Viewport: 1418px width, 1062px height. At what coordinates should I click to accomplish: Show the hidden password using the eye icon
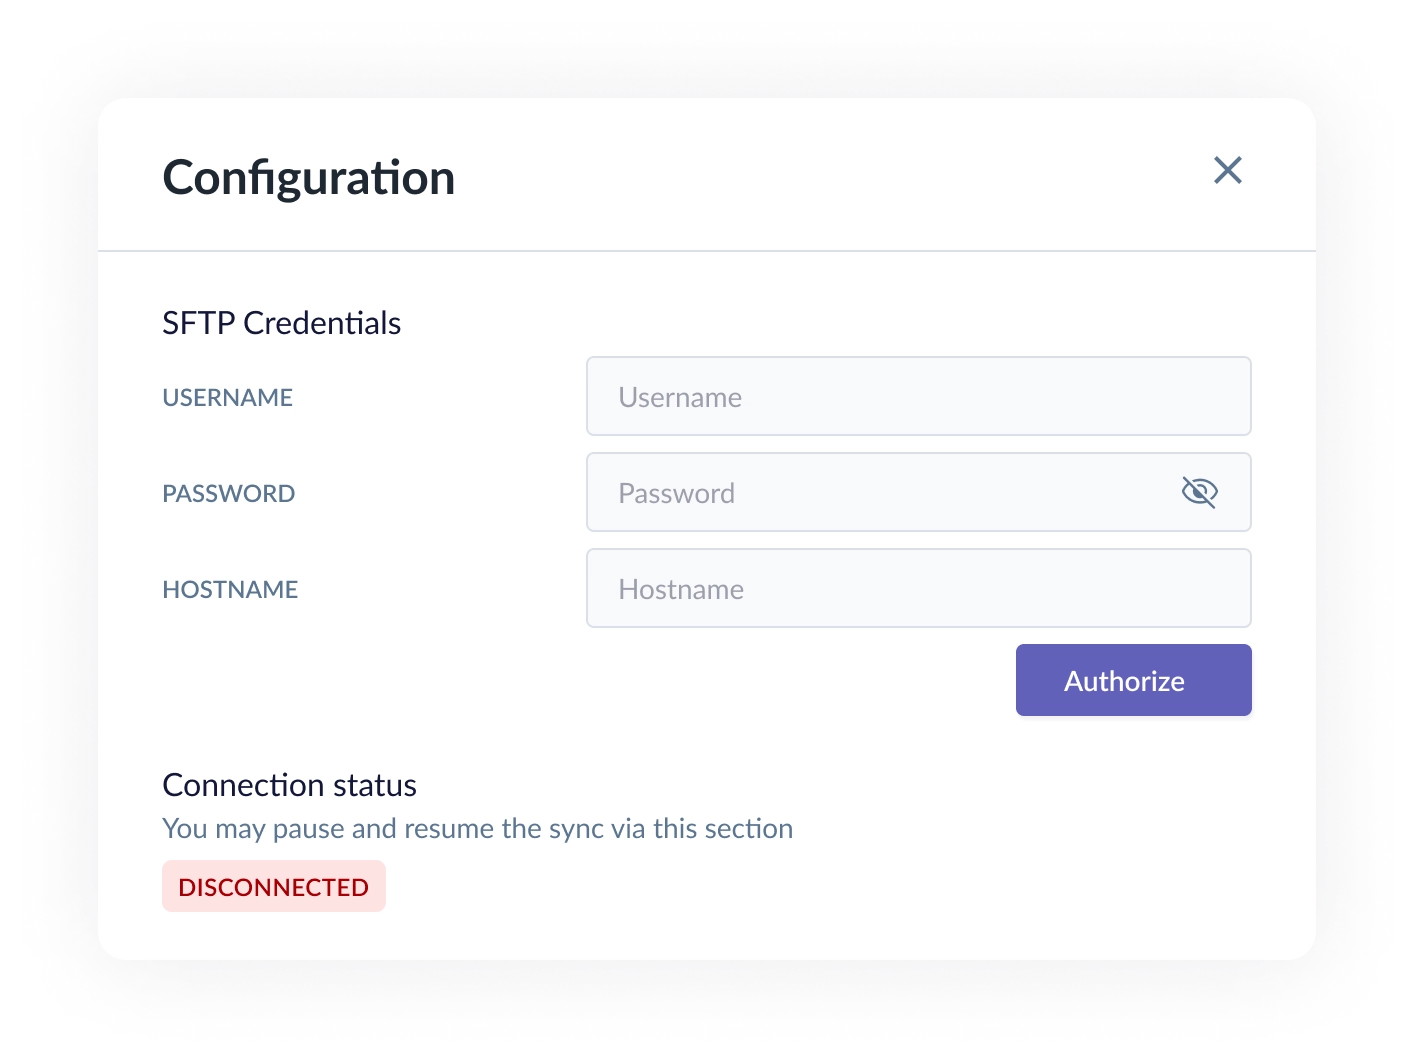click(x=1199, y=492)
